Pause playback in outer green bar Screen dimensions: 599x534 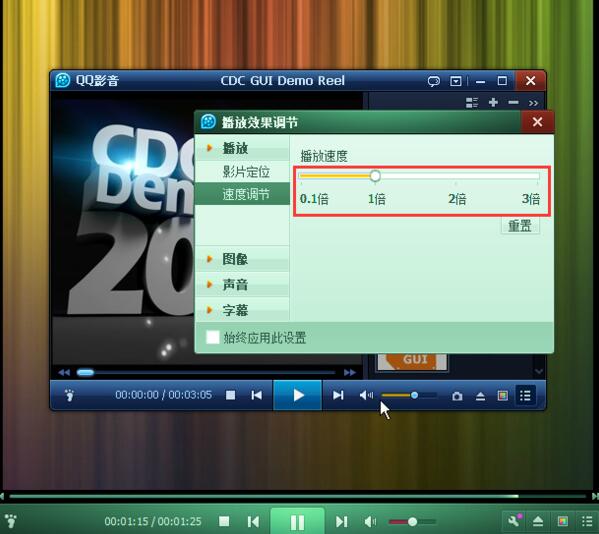tap(297, 521)
